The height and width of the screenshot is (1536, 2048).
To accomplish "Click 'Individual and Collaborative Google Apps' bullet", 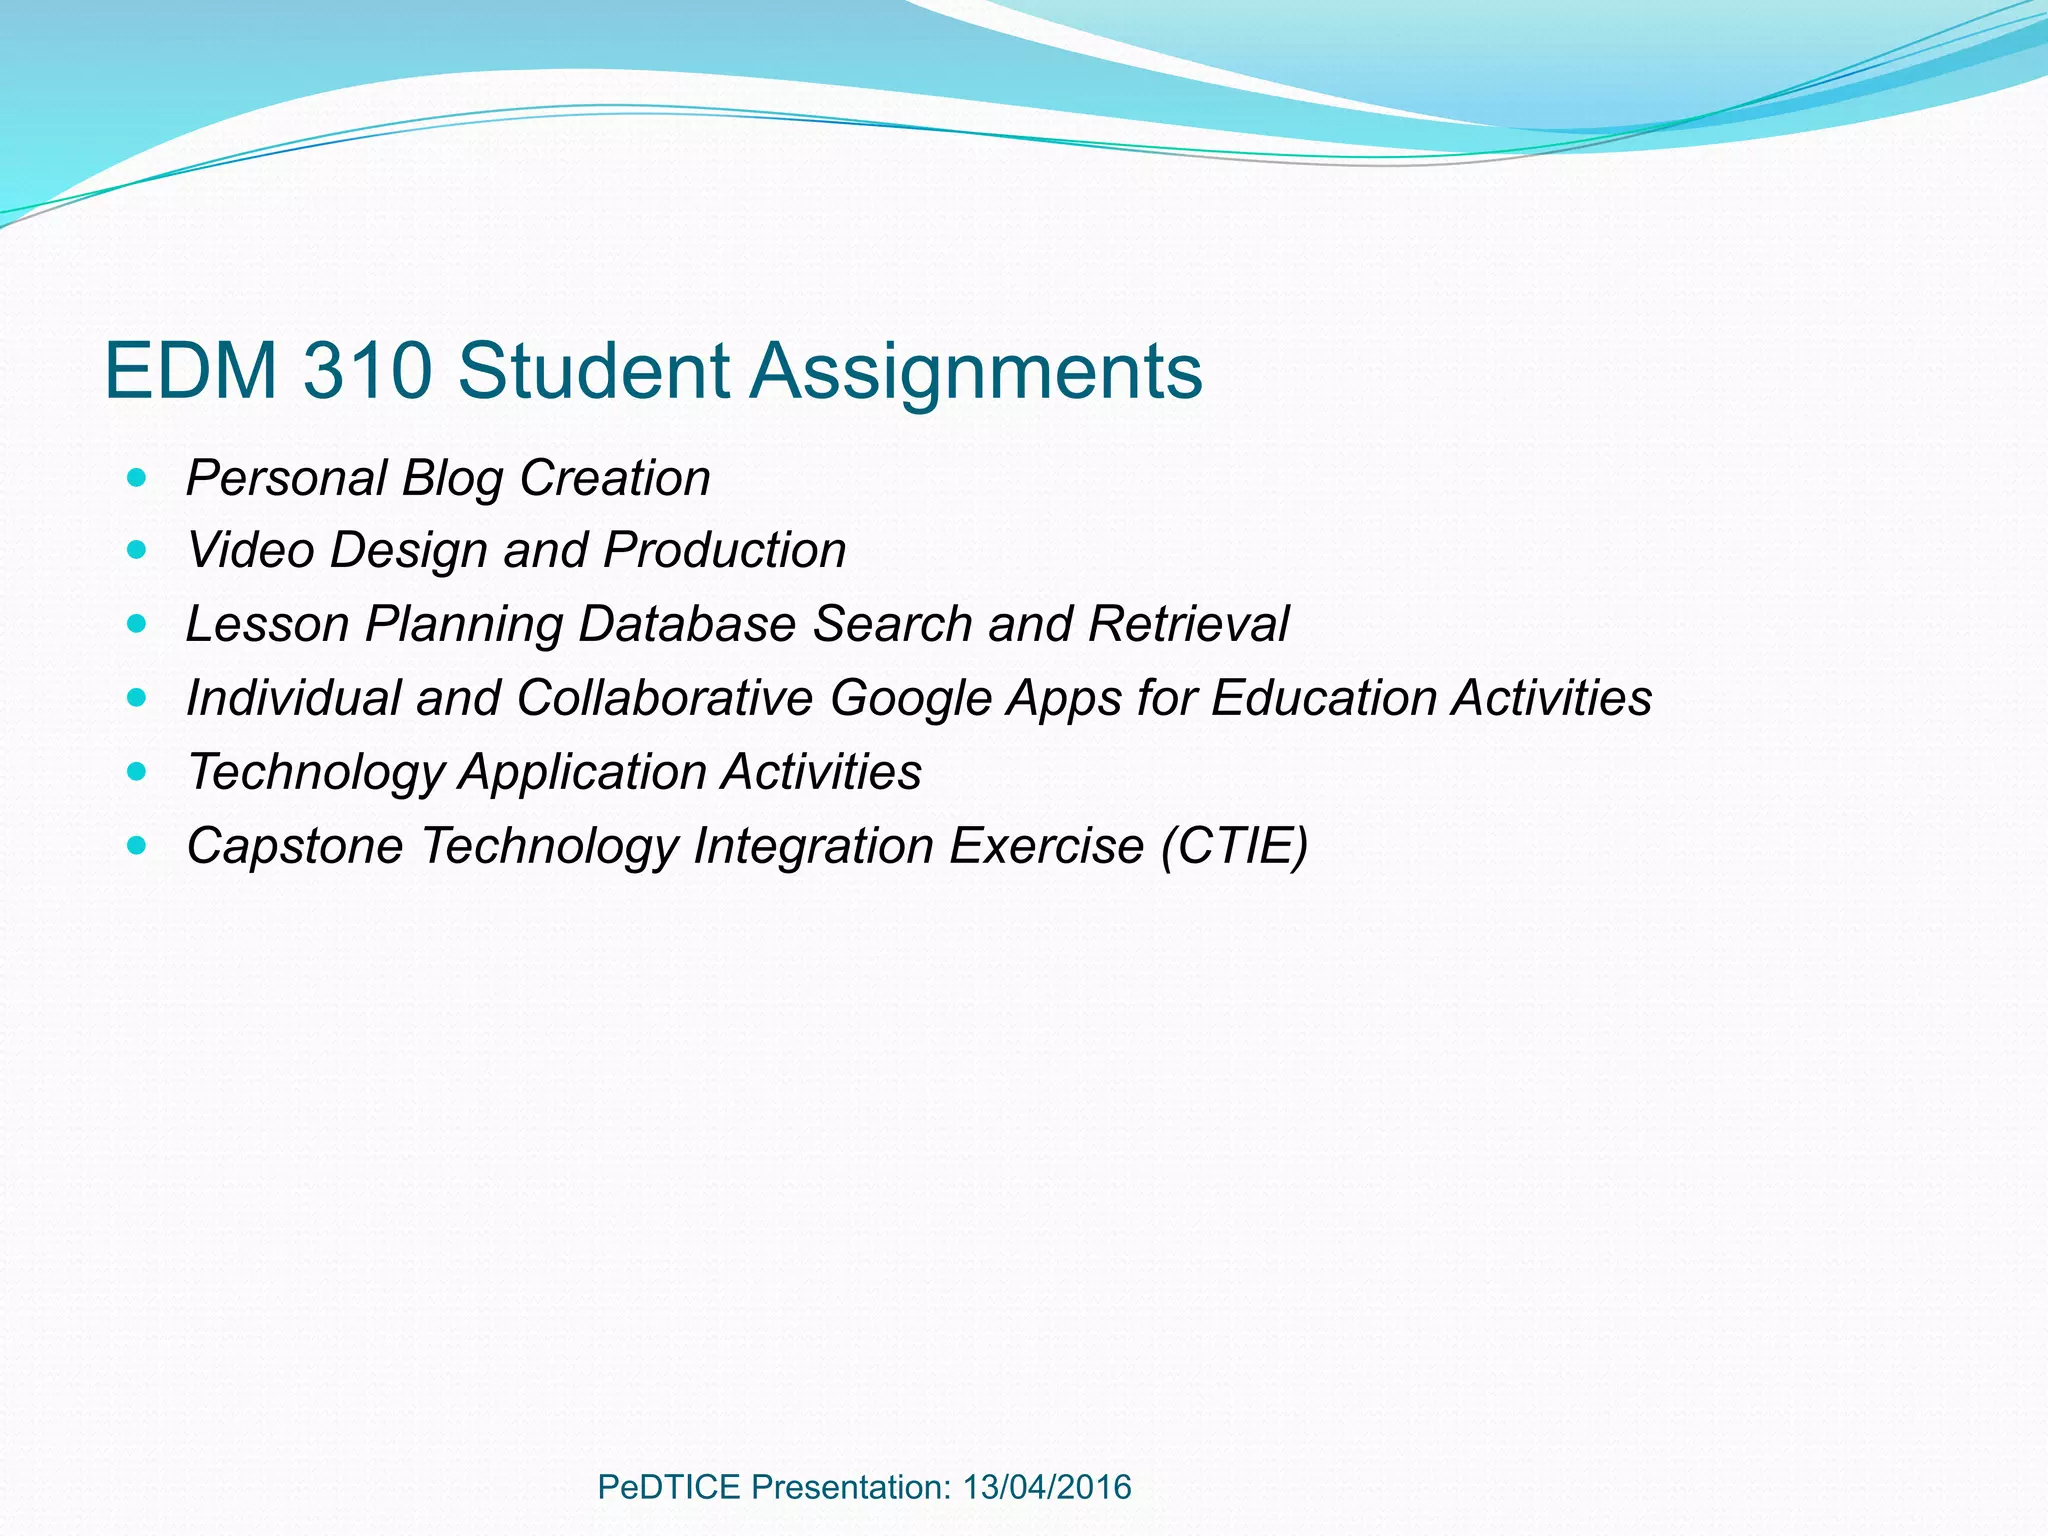I will (x=919, y=698).
